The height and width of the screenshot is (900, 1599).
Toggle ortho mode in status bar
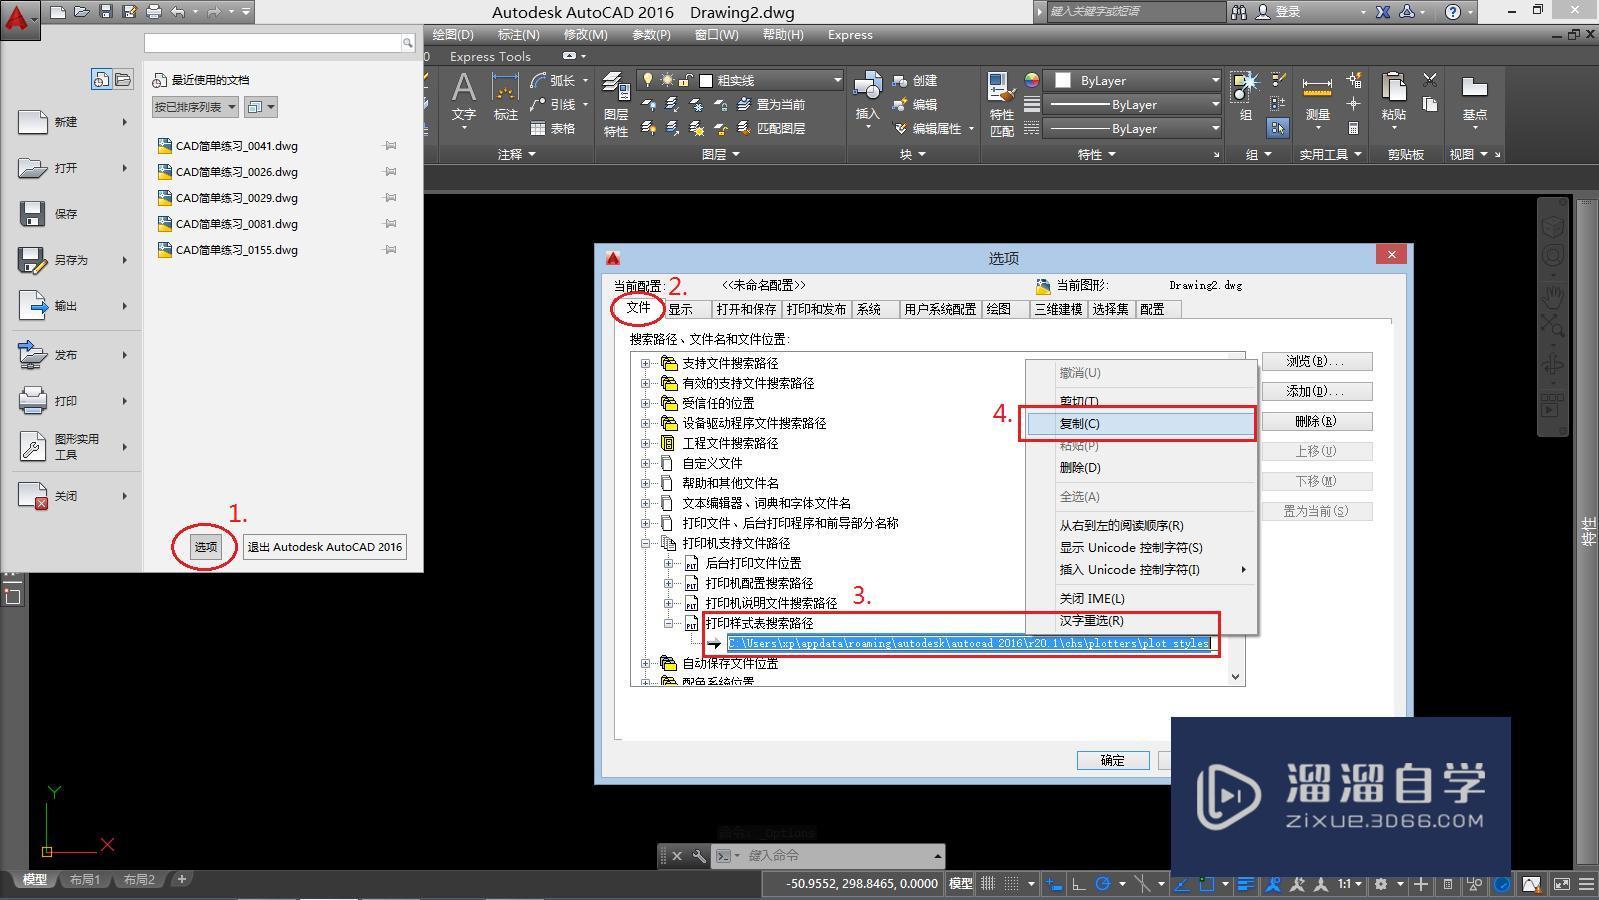point(1079,884)
